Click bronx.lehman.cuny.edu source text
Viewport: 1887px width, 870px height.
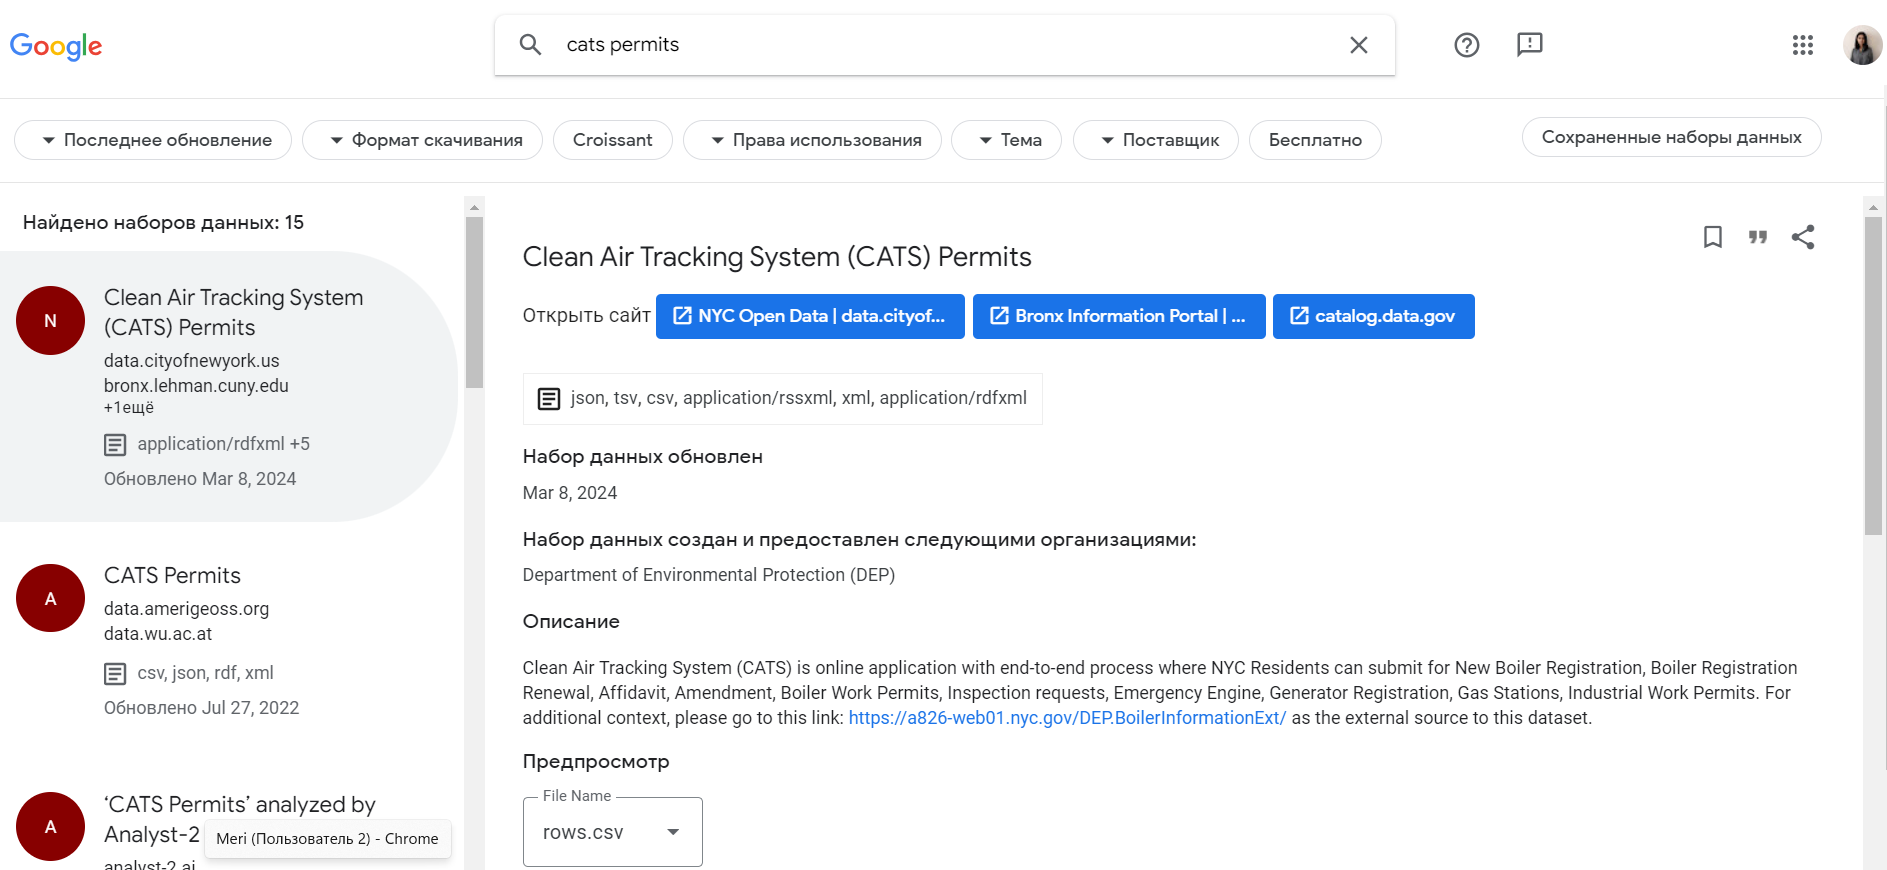(196, 386)
